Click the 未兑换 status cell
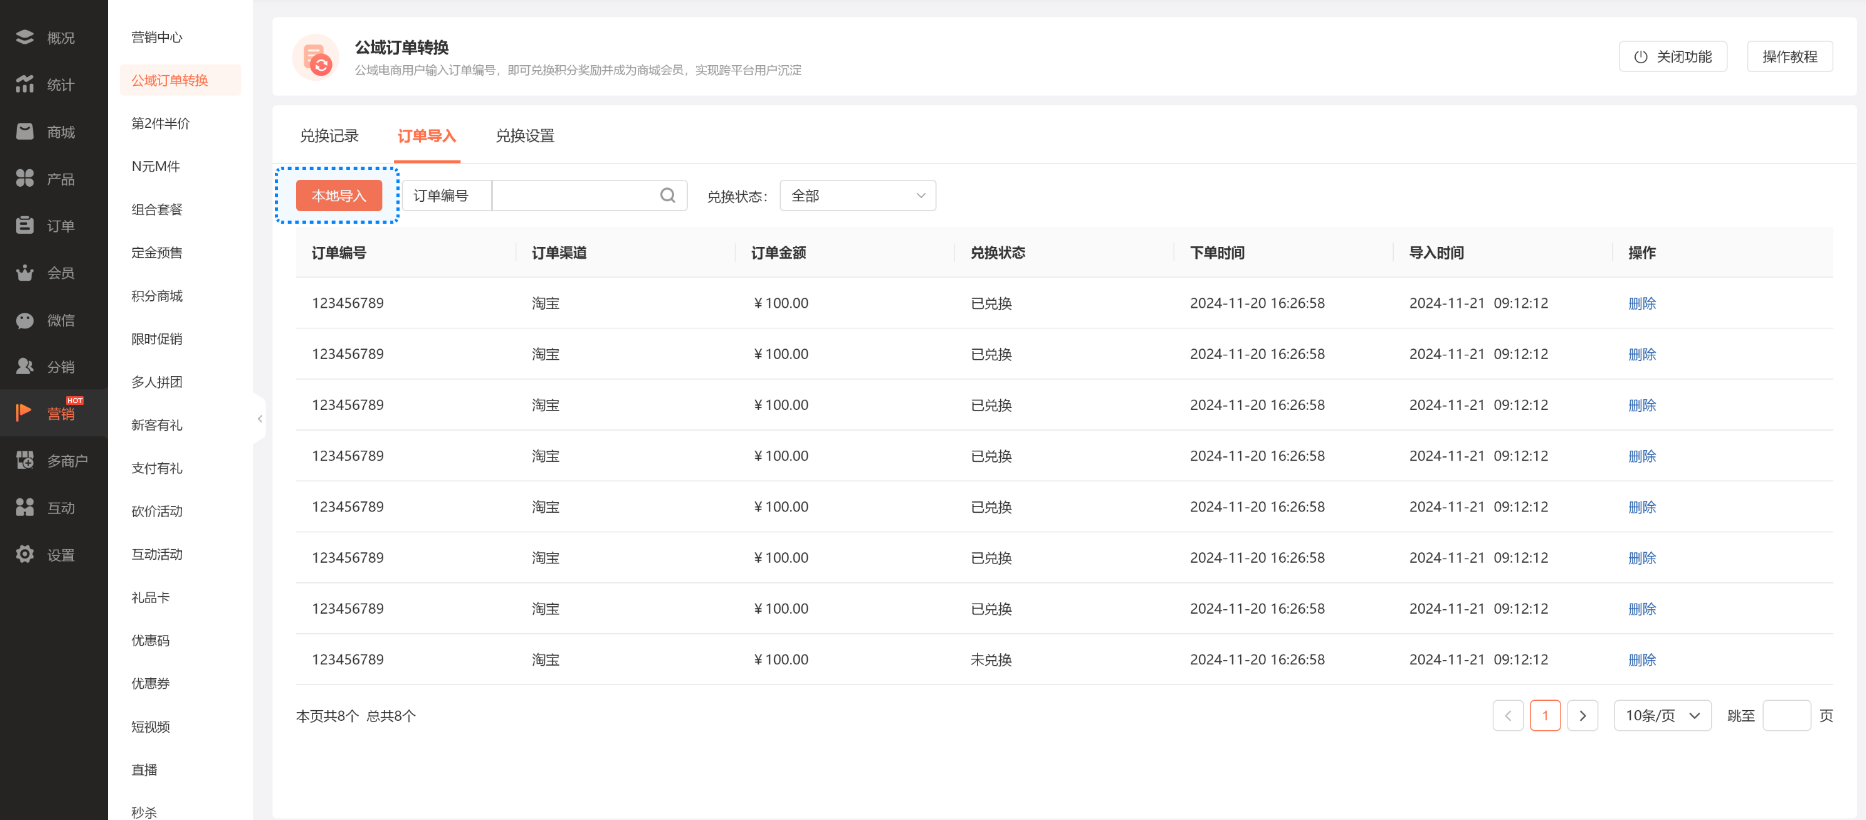Screen dimensions: 1866x820 (x=991, y=660)
